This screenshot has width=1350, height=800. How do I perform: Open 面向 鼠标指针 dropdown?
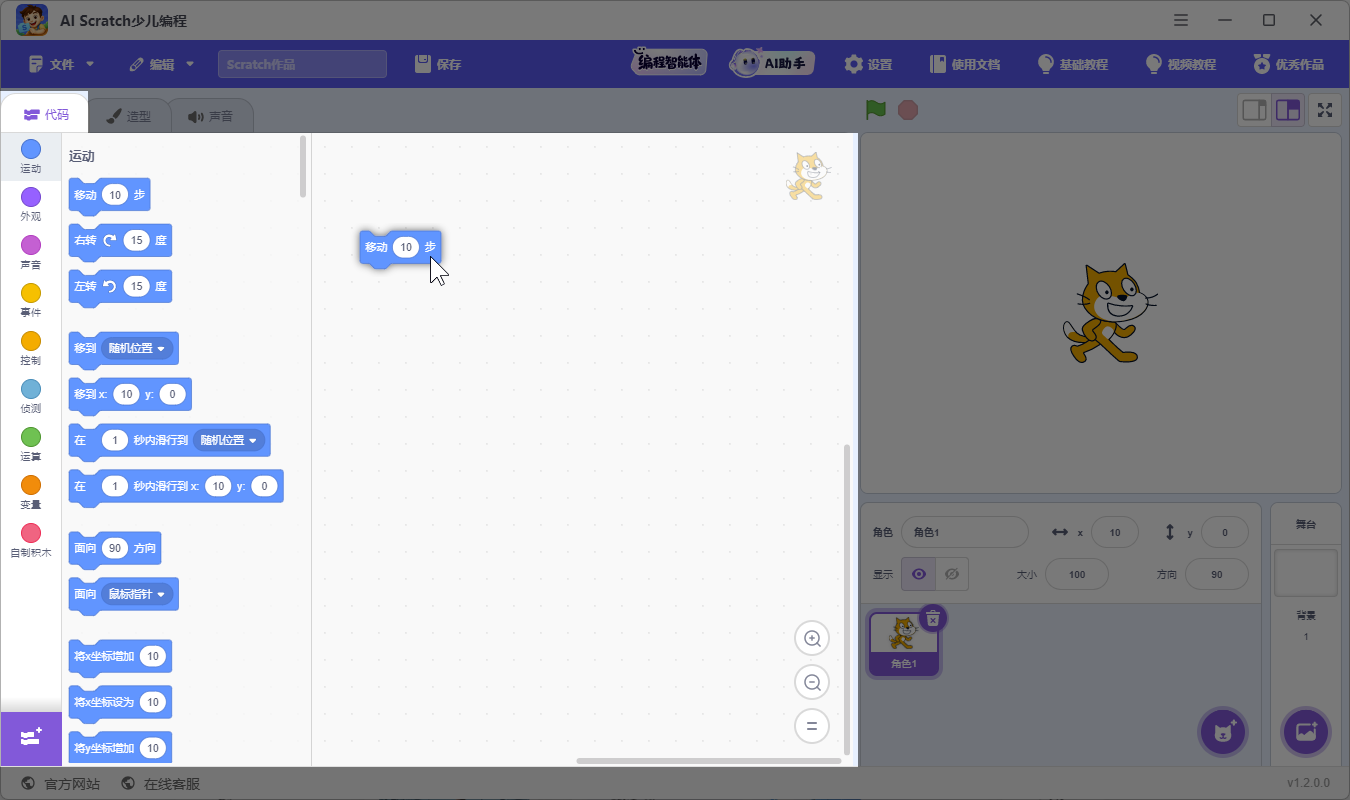pos(137,594)
